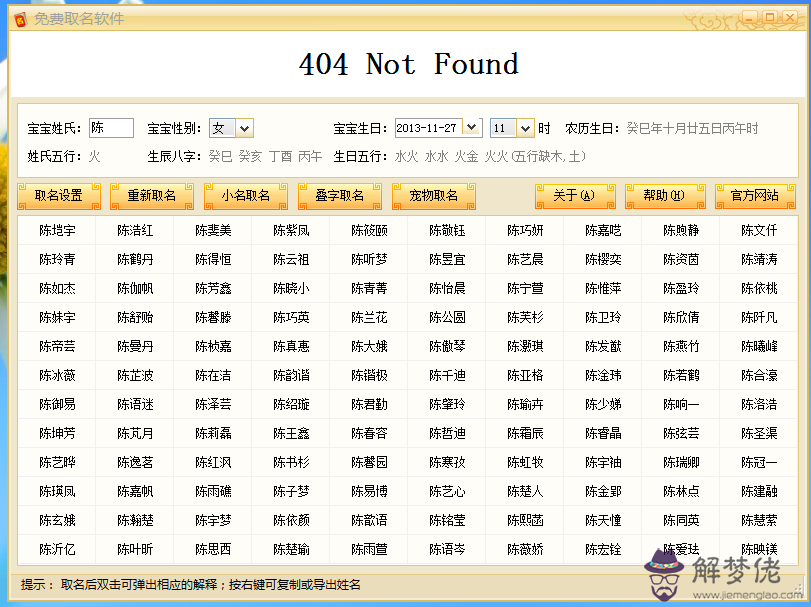Click 重新取名 to regenerate names
This screenshot has width=811, height=607.
[x=151, y=196]
